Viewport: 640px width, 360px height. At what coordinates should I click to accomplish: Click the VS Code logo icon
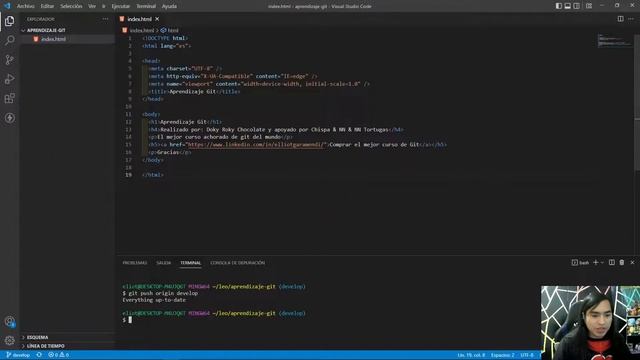7,6
